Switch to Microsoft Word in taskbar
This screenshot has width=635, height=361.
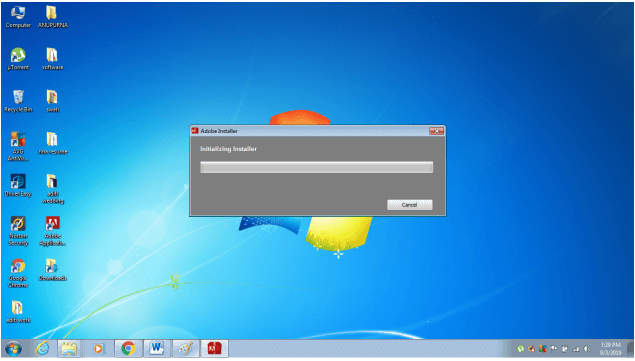coord(157,348)
